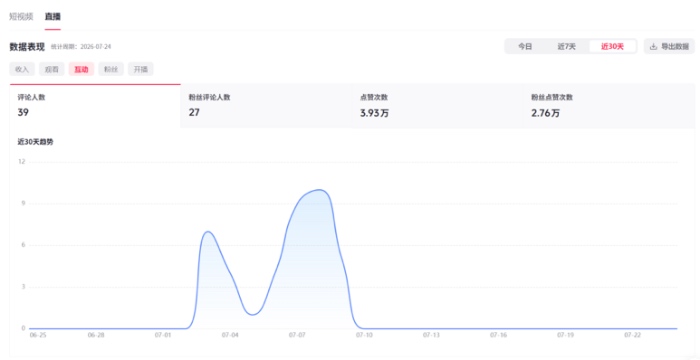Viewport: 700px width, 360px height.
Task: Choose the 近7天 time range
Action: (x=567, y=46)
